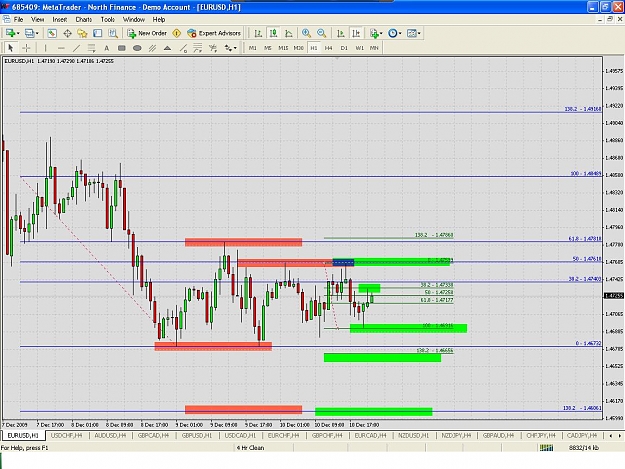Toggle chart Auto Scroll icon
The width and height of the screenshot is (625, 469).
click(x=340, y=33)
